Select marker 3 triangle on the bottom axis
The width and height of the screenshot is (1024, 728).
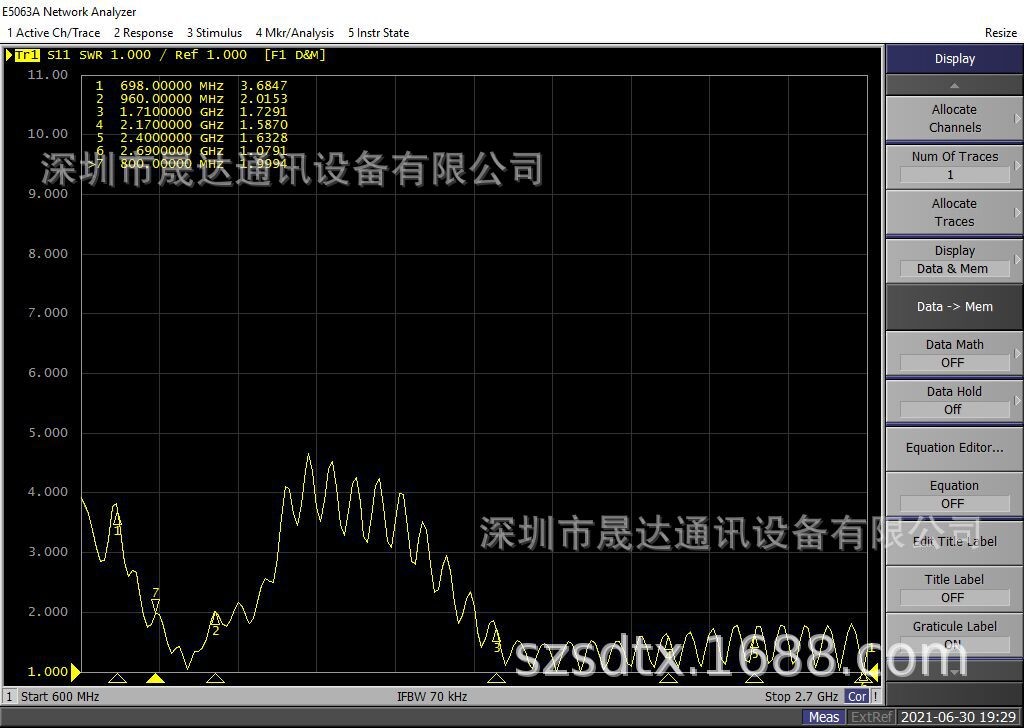coord(496,678)
